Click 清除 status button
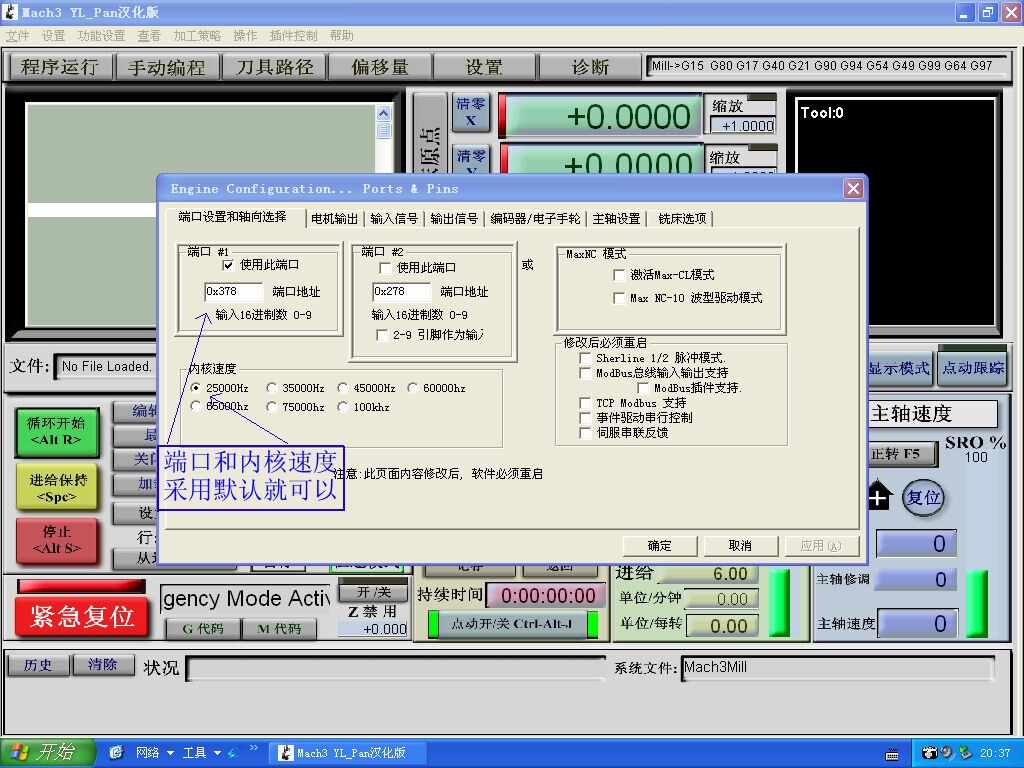This screenshot has width=1024, height=768. (103, 665)
